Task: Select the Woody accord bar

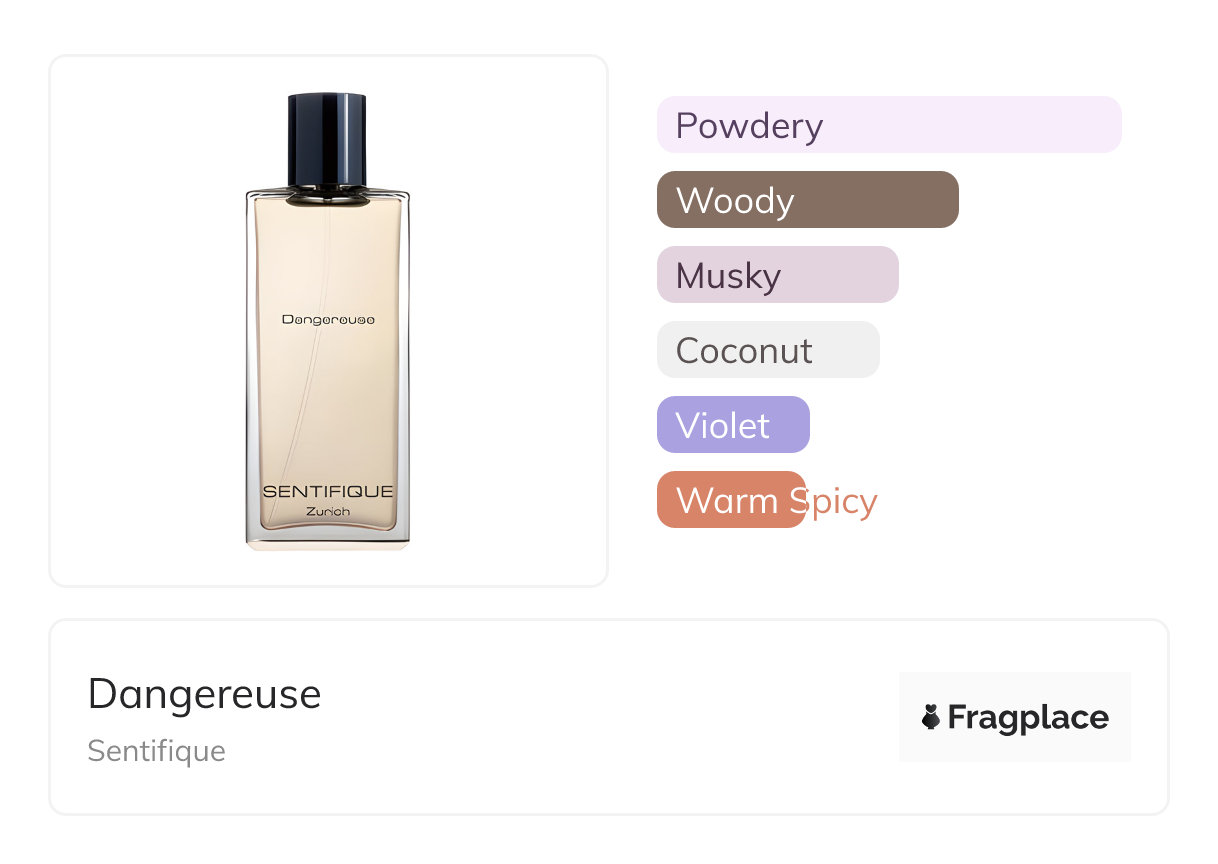Action: click(x=808, y=200)
